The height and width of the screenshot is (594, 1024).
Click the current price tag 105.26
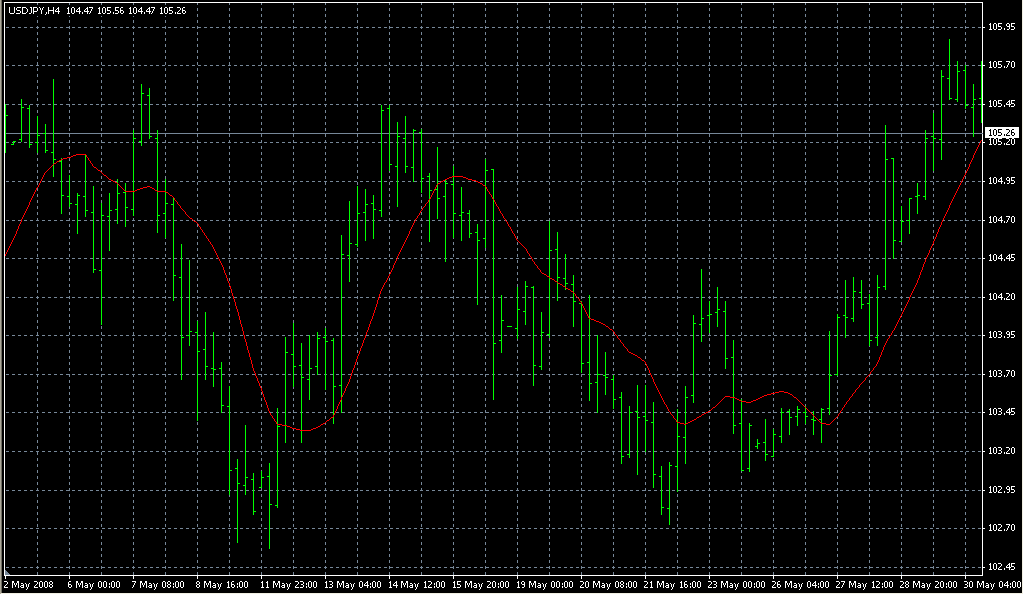[x=1002, y=133]
